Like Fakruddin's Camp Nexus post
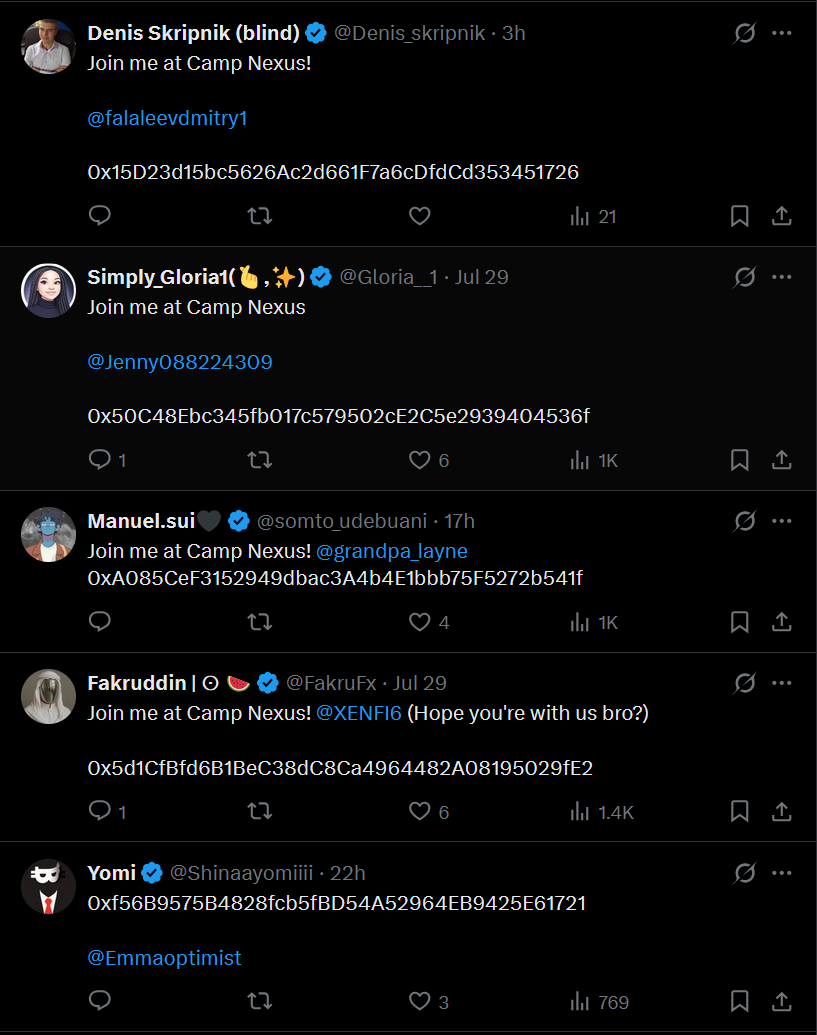817x1035 pixels. click(420, 812)
